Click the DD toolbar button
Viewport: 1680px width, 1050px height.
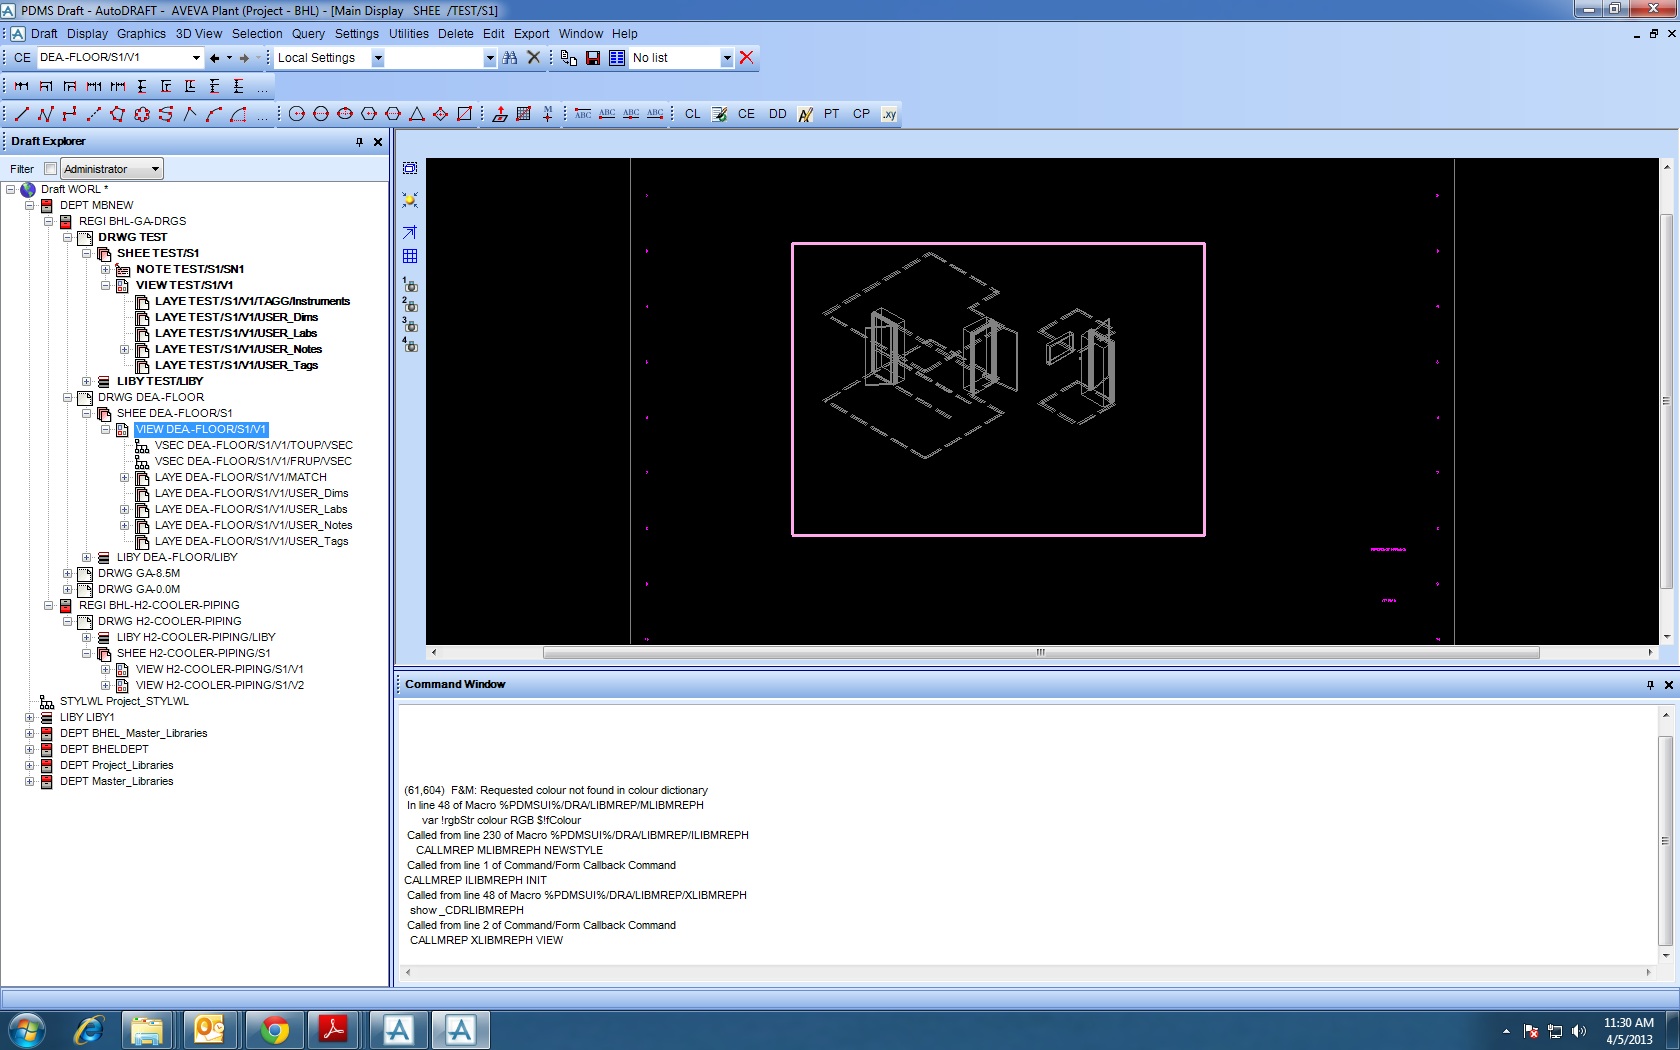pos(778,114)
